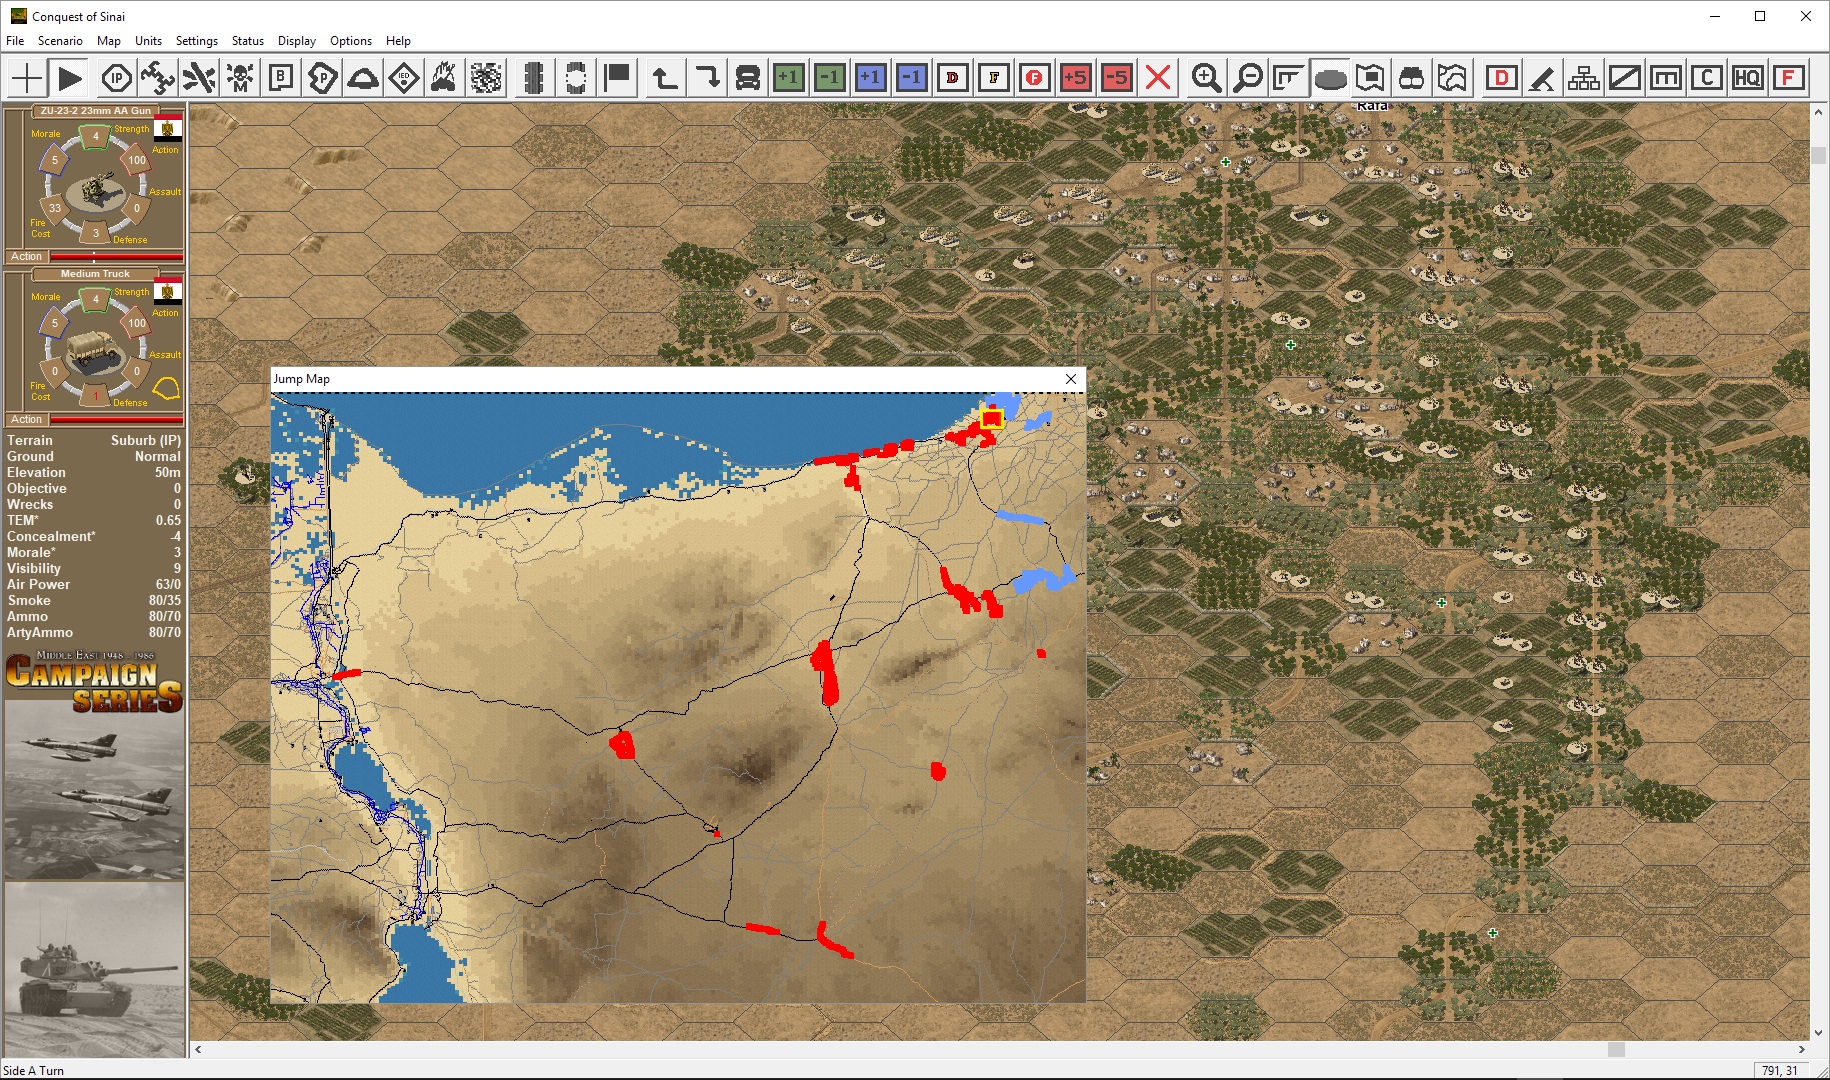The width and height of the screenshot is (1830, 1080).
Task: Toggle the C highlight toolbar button
Action: pyautogui.click(x=1706, y=77)
